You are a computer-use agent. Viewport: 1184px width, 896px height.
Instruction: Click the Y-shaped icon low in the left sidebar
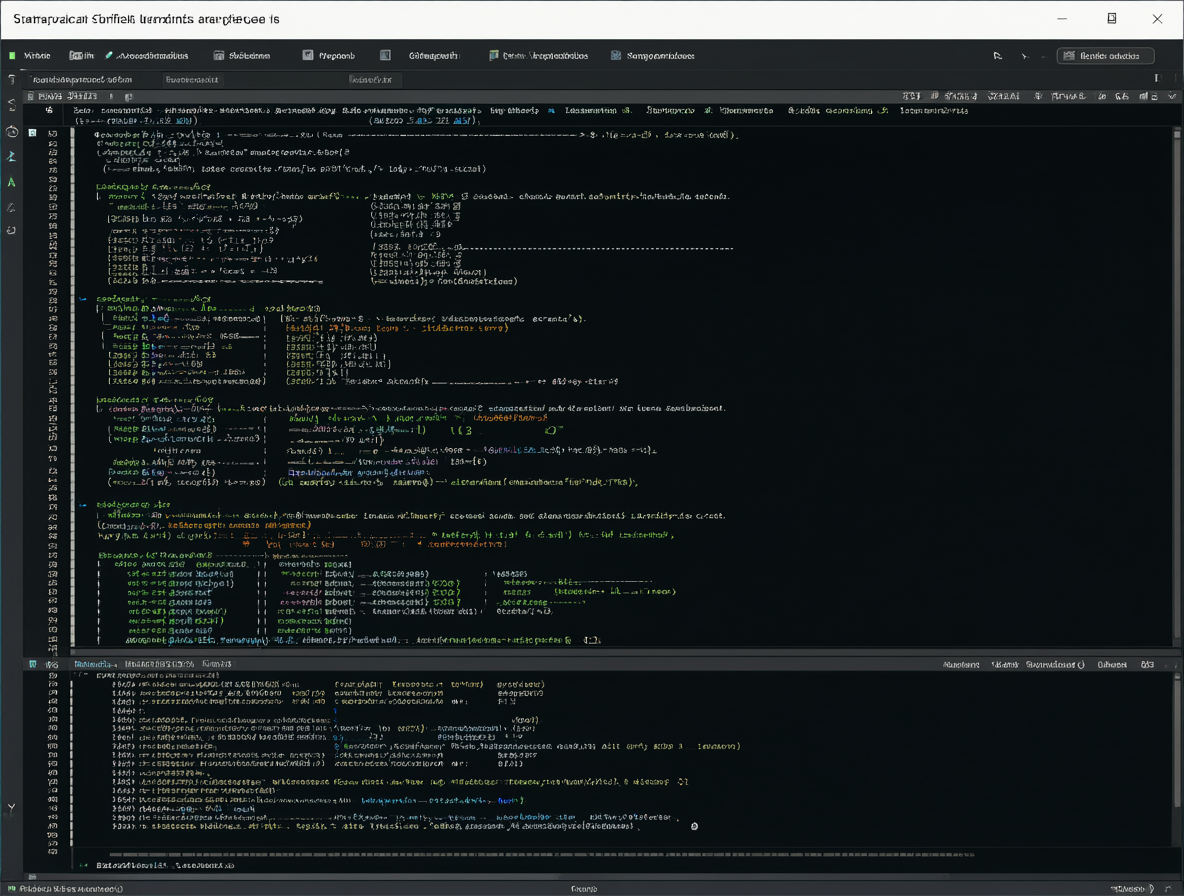coord(11,808)
